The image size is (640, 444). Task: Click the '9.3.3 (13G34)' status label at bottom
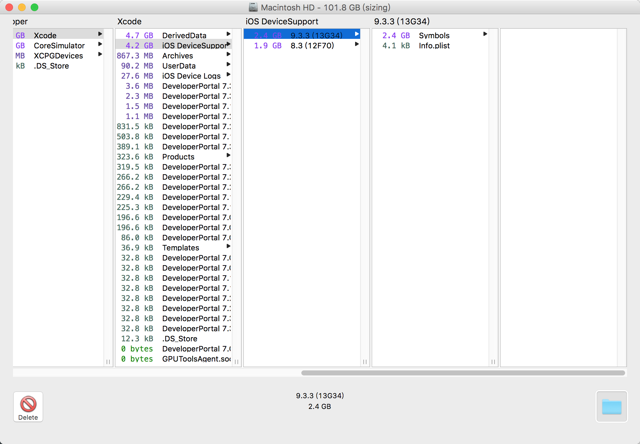pyautogui.click(x=320, y=395)
